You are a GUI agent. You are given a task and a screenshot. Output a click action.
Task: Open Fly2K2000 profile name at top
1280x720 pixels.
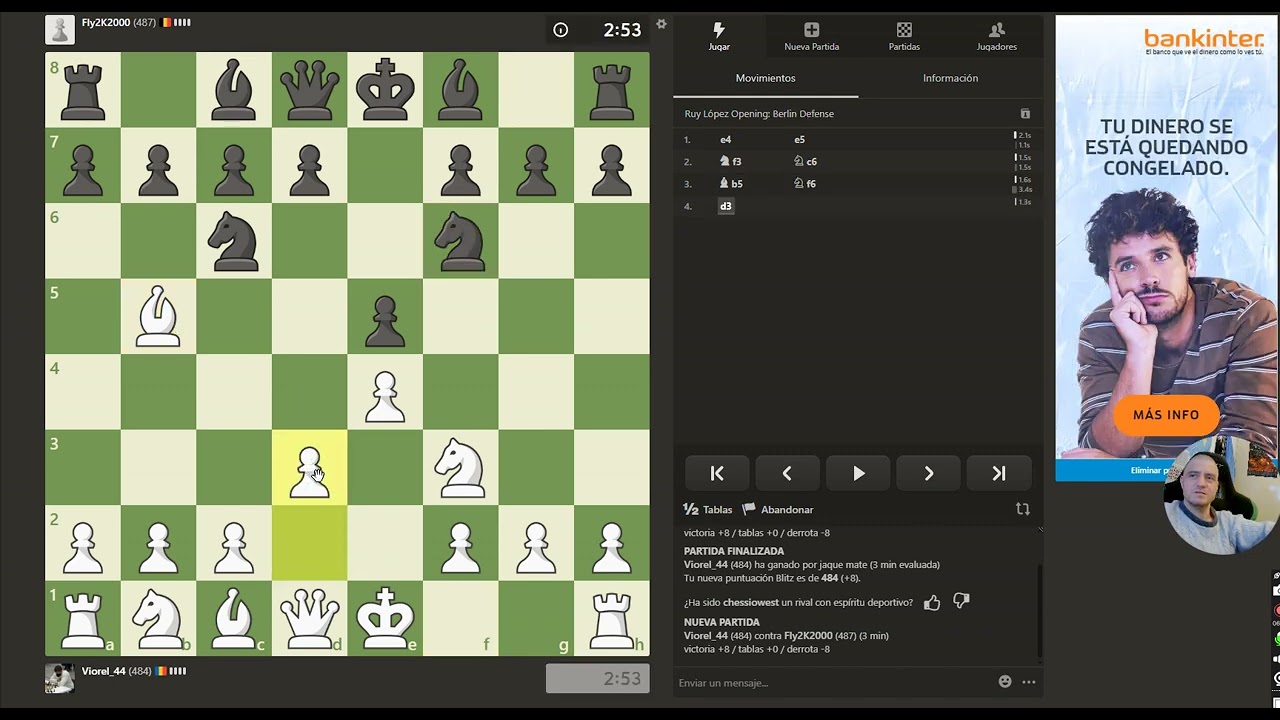pos(106,22)
